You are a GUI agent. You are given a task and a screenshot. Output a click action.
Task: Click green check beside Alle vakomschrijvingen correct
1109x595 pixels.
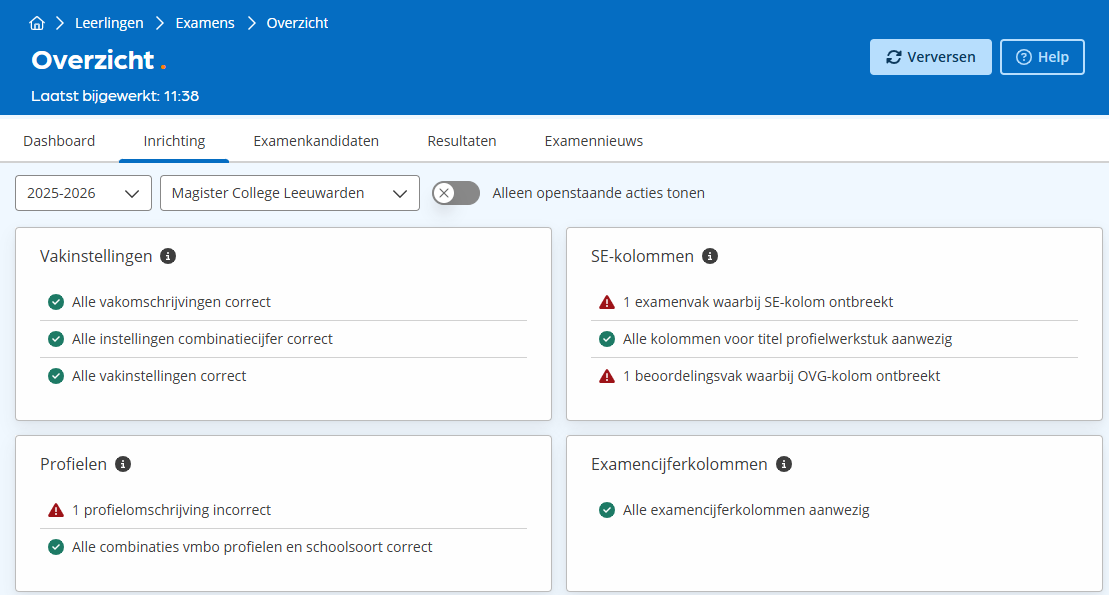56,302
